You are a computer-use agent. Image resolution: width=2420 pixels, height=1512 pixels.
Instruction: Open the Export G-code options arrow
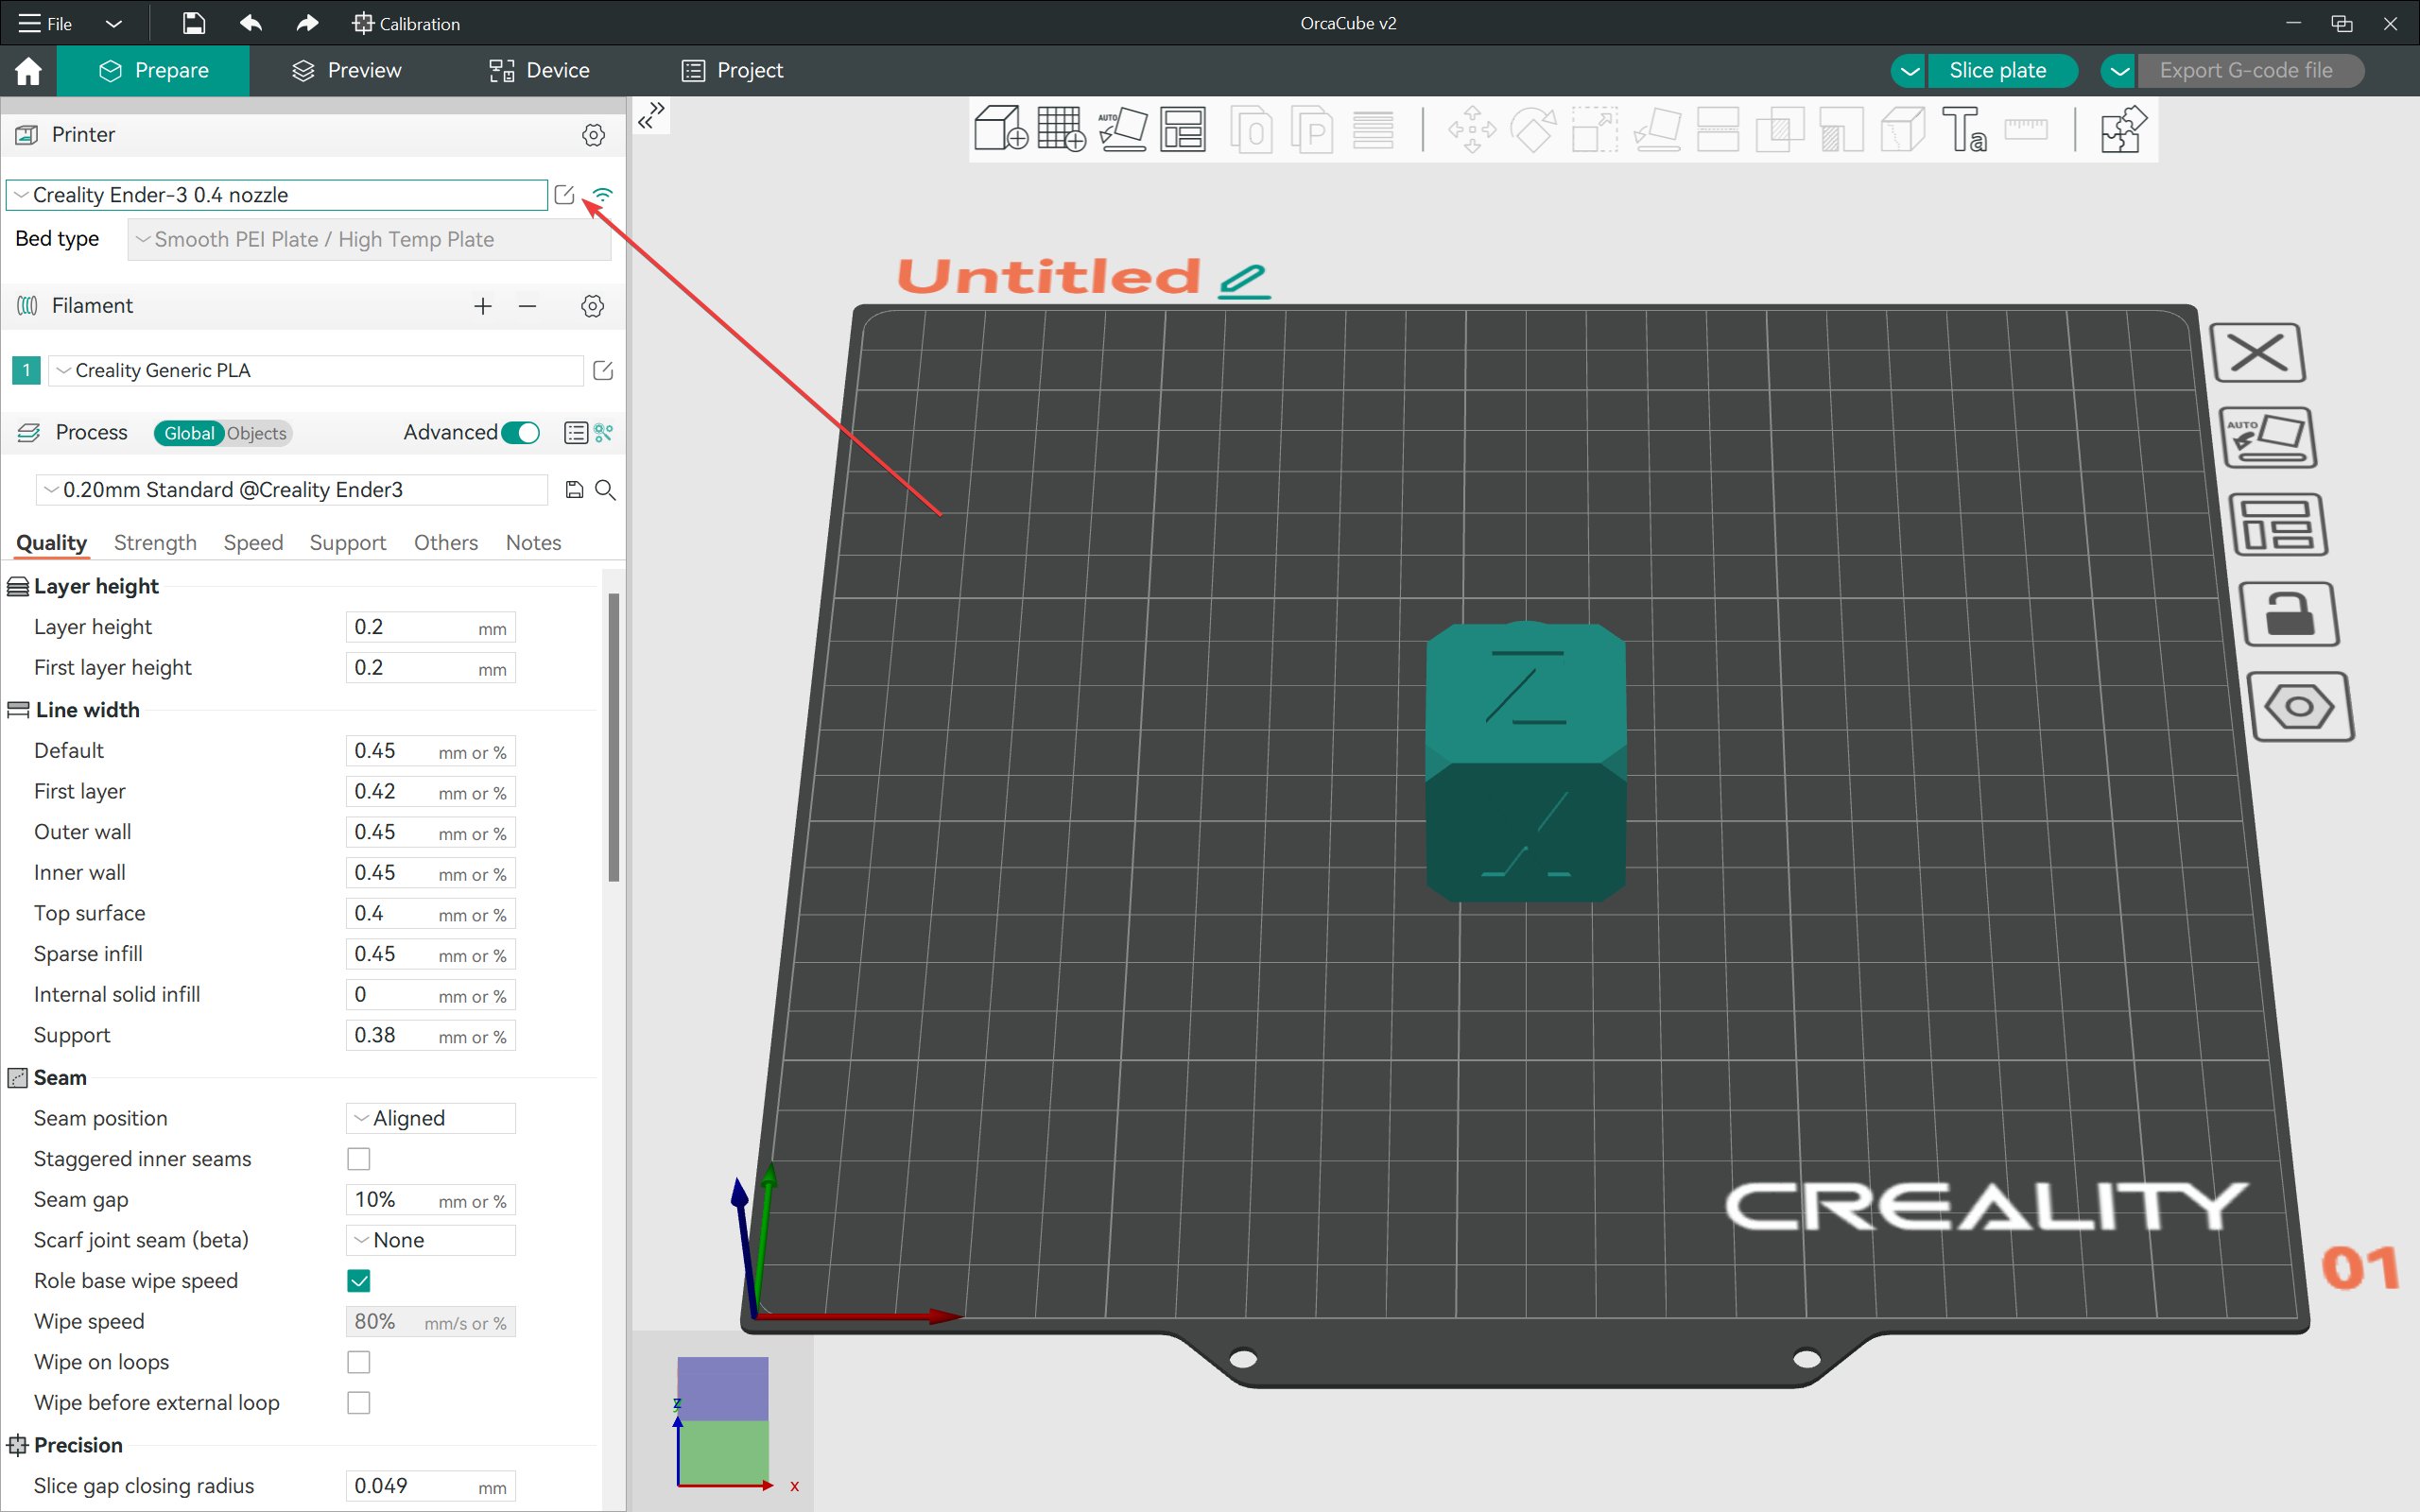pos(2119,71)
